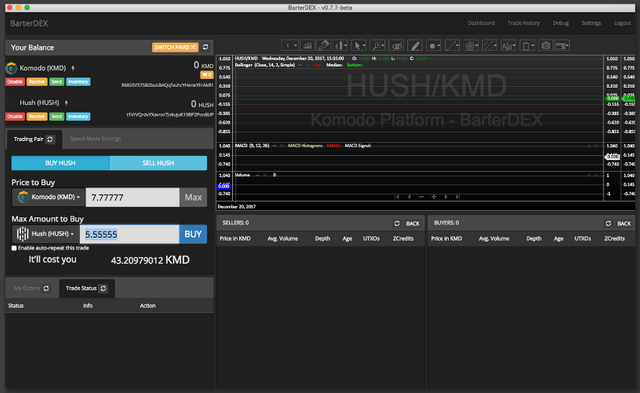Click the blue BUY button

[x=193, y=234]
